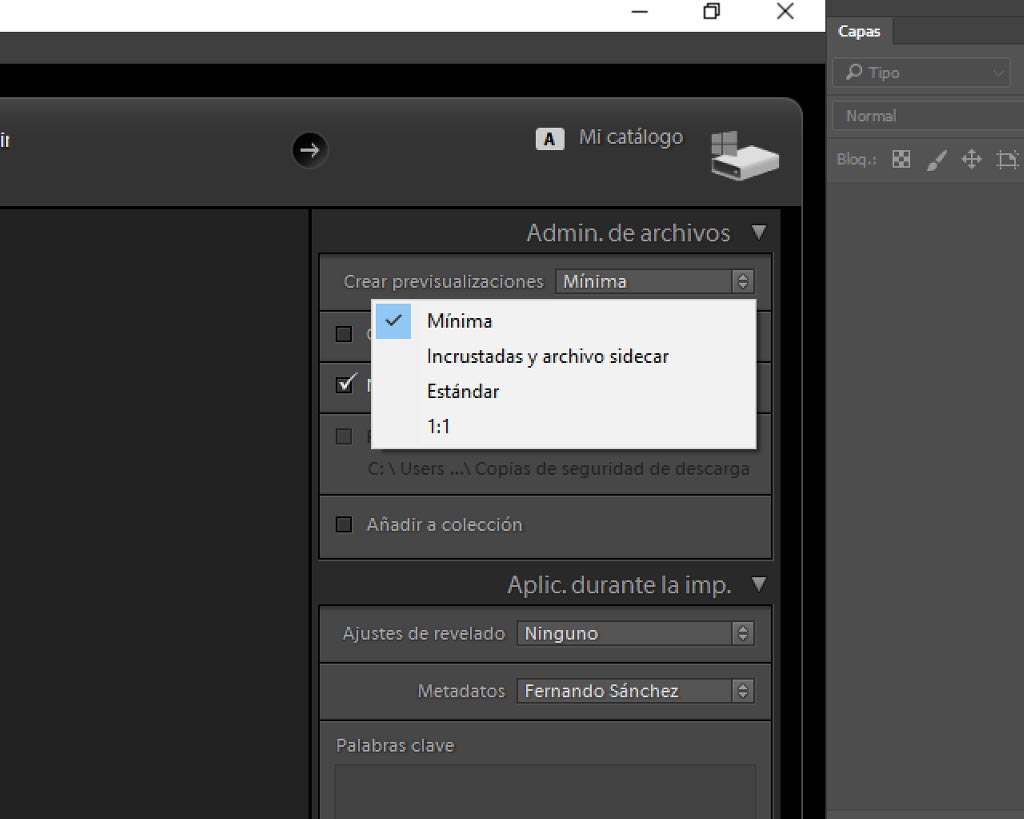The image size is (1024, 819).
Task: Enable Añadir a colección checkbox
Action: 344,524
